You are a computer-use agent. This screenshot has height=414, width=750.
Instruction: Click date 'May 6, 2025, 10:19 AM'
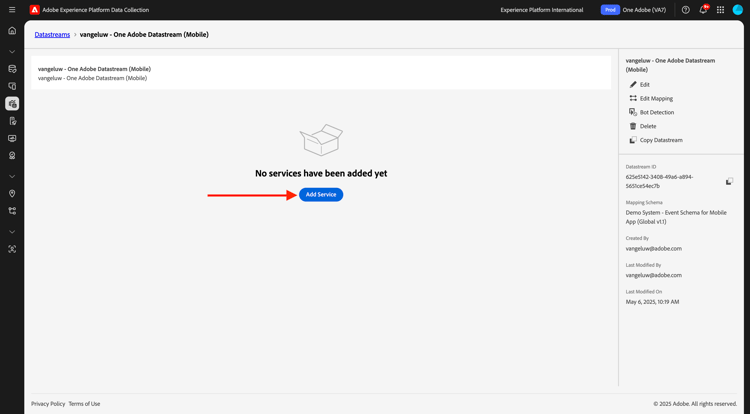pyautogui.click(x=652, y=302)
